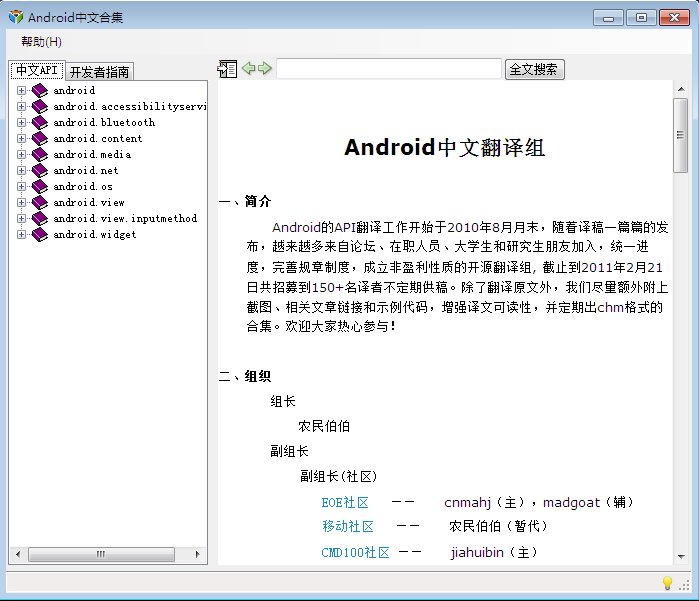Image resolution: width=699 pixels, height=601 pixels.
Task: Click the heading Android中文翻译组
Action: (444, 147)
